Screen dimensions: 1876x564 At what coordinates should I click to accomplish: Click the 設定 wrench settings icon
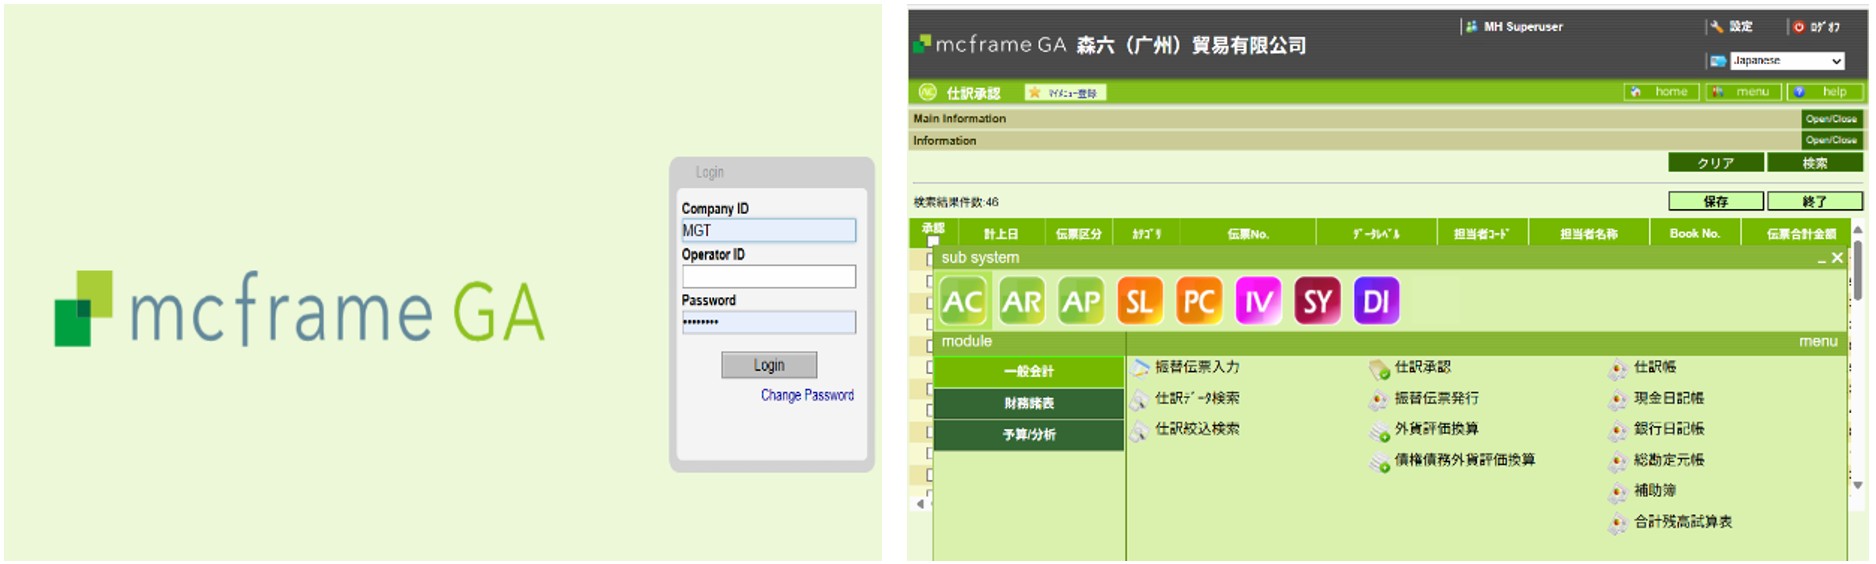coord(1717,27)
